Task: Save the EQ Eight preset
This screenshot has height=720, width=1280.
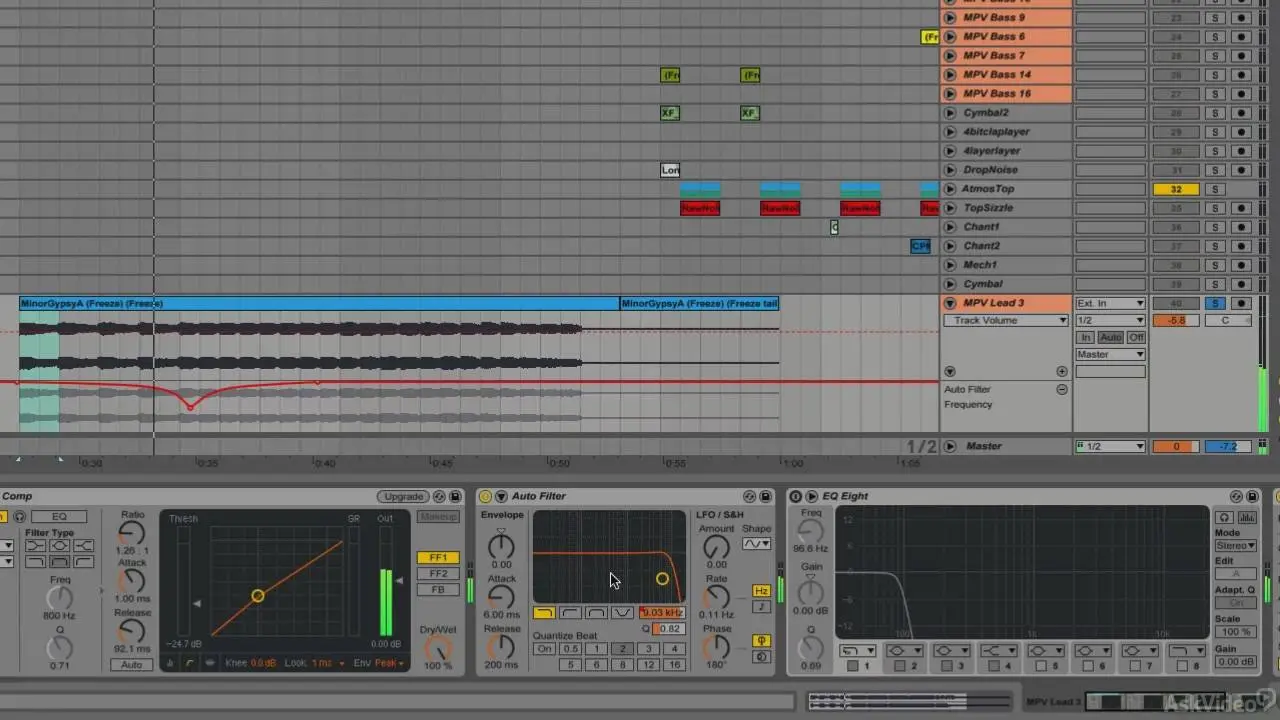Action: point(1252,496)
